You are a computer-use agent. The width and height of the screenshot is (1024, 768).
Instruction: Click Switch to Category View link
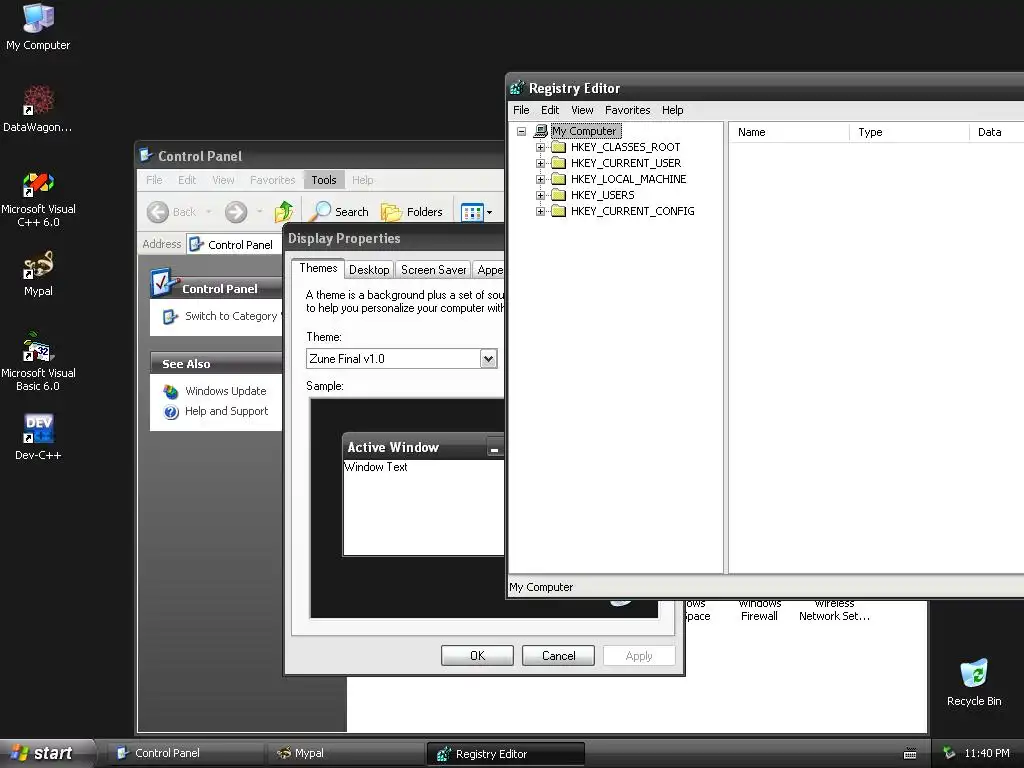click(x=233, y=316)
